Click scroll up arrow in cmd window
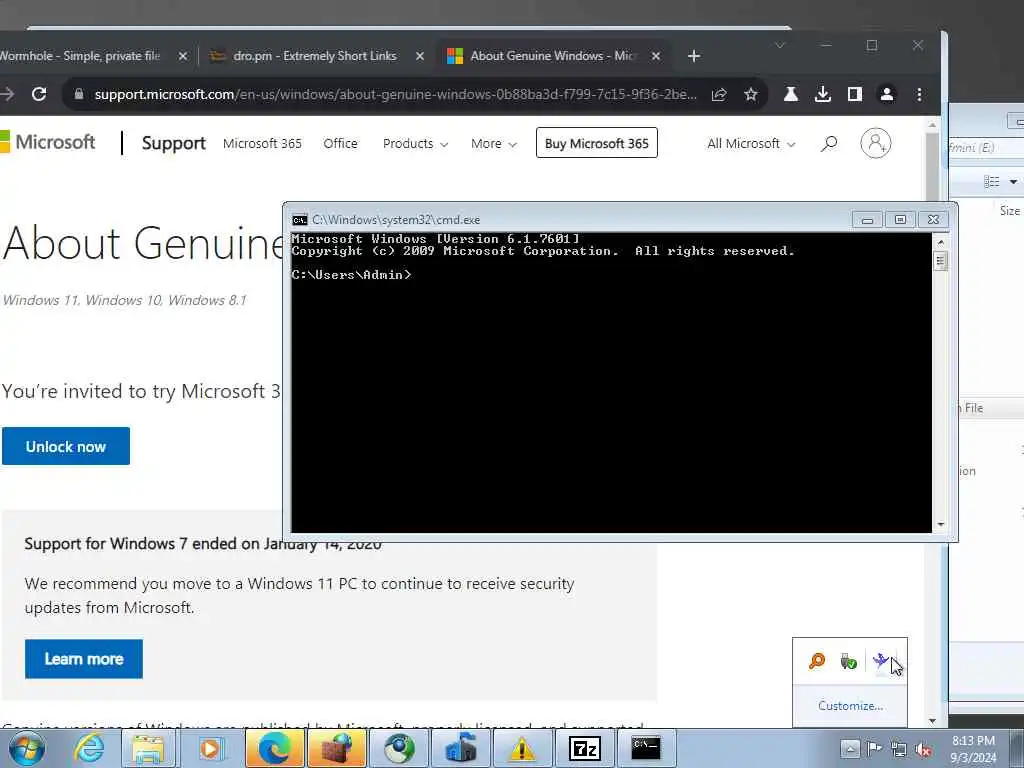This screenshot has height=768, width=1024. [940, 242]
